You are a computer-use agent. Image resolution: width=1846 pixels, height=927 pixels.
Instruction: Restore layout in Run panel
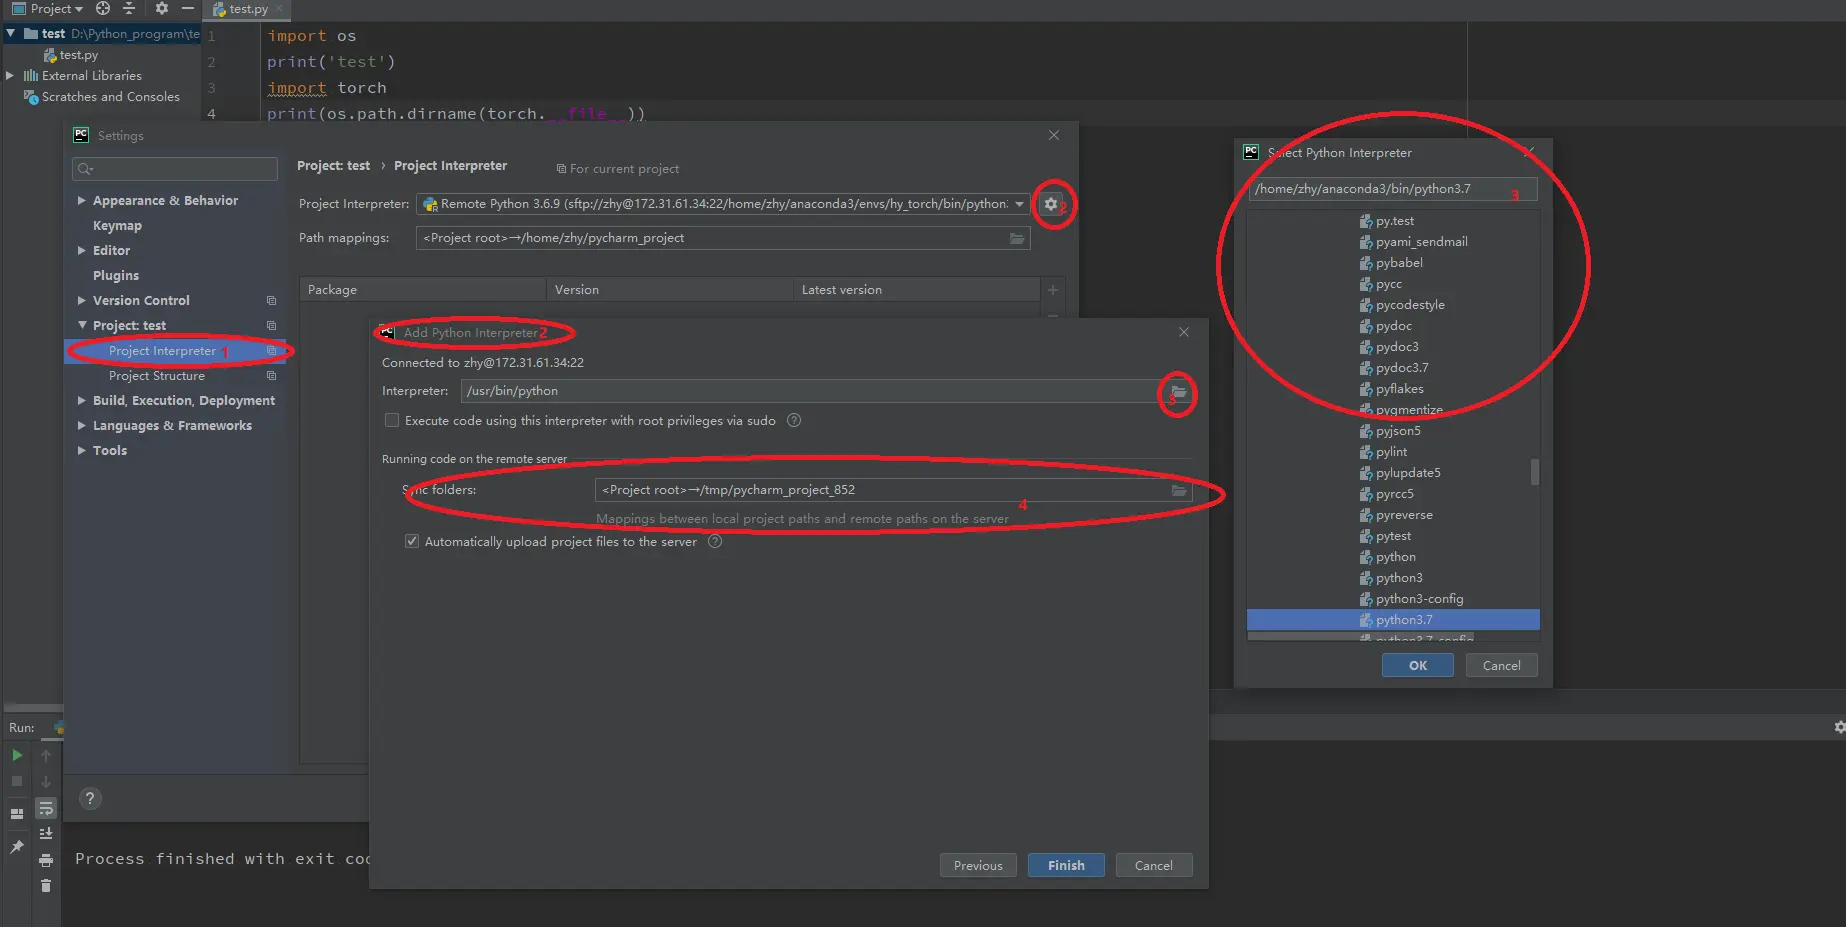pyautogui.click(x=17, y=814)
